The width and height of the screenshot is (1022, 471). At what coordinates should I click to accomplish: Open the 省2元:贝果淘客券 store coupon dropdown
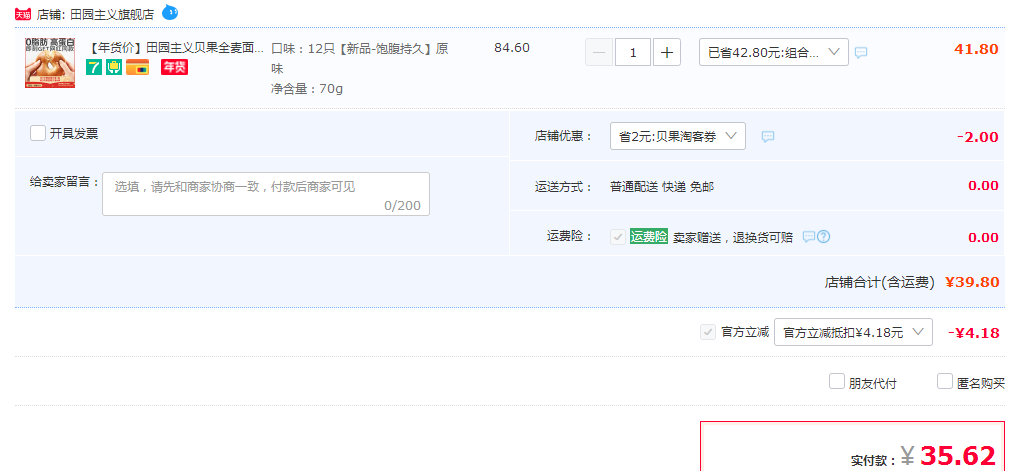pyautogui.click(x=678, y=136)
